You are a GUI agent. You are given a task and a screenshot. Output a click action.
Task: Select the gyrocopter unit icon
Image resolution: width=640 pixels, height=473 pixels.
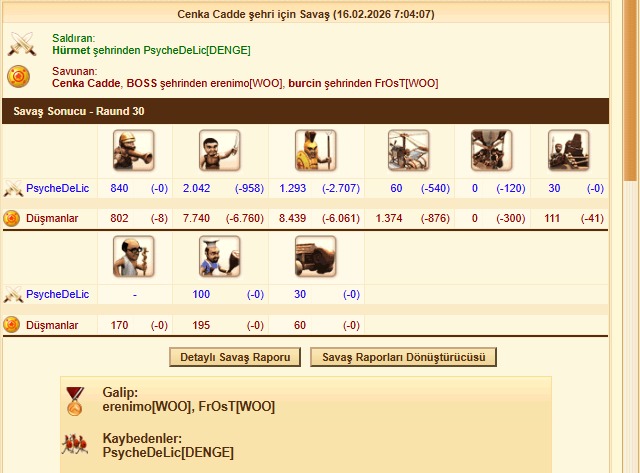[x=409, y=150]
